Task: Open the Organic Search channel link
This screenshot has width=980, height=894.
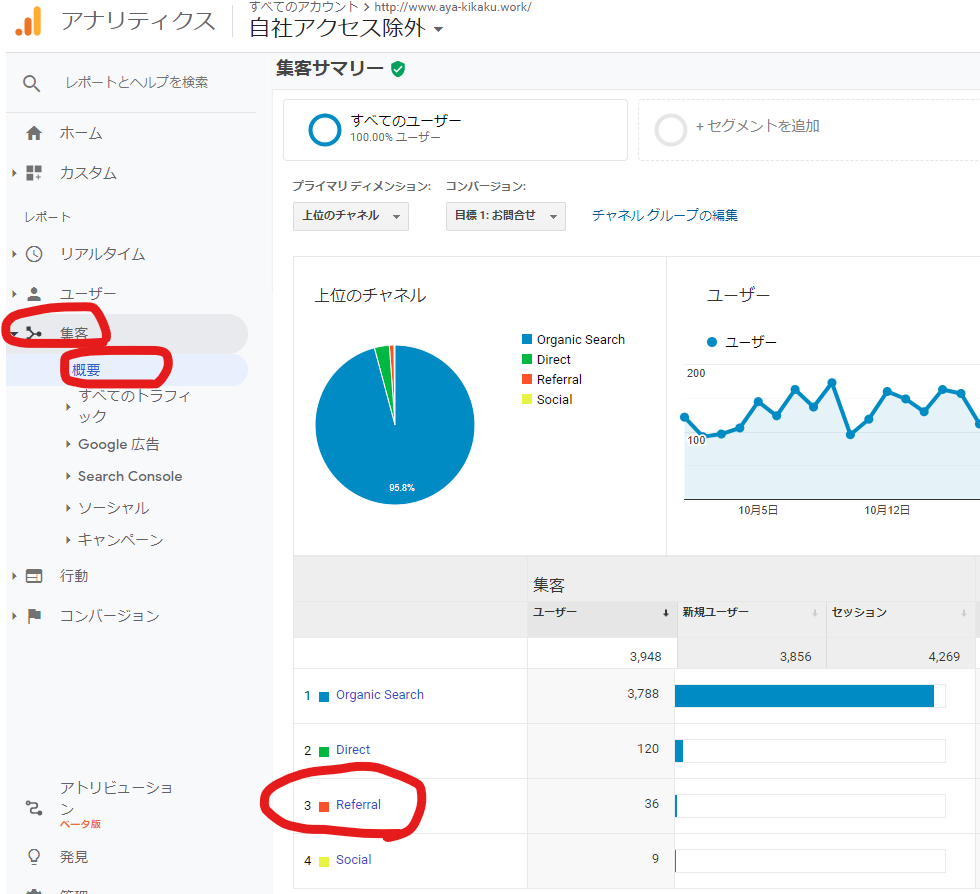Action: coord(379,695)
